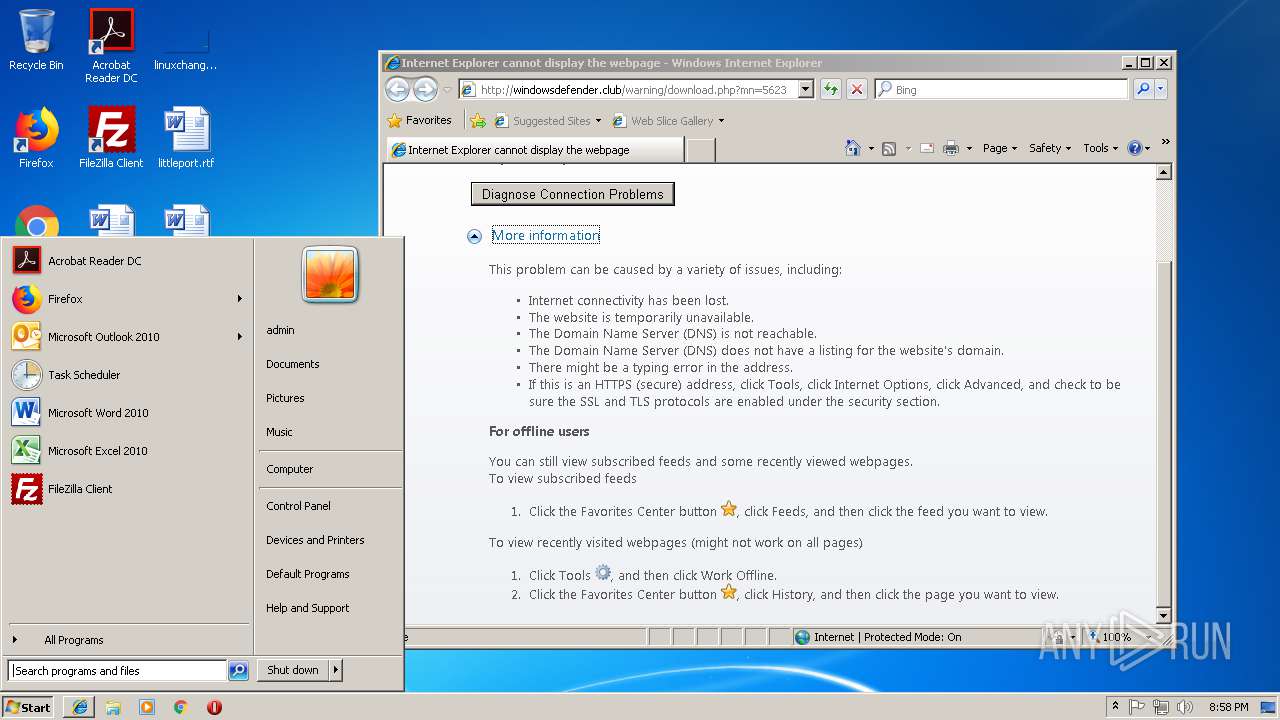The width and height of the screenshot is (1280, 720).
Task: Select littleport.rtf desktop file
Action: pyautogui.click(x=186, y=138)
